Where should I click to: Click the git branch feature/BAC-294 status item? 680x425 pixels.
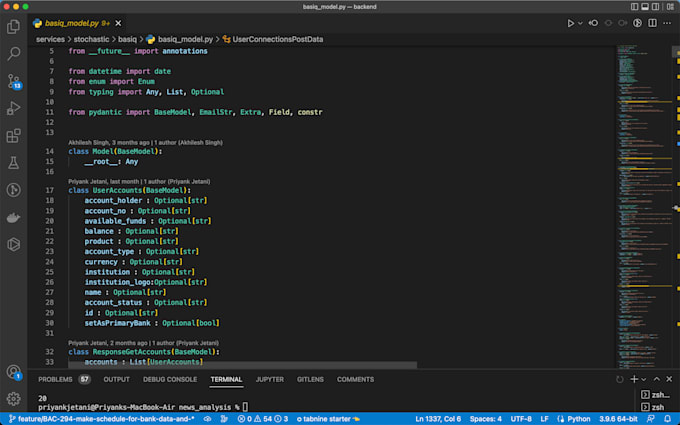[x=101, y=419]
